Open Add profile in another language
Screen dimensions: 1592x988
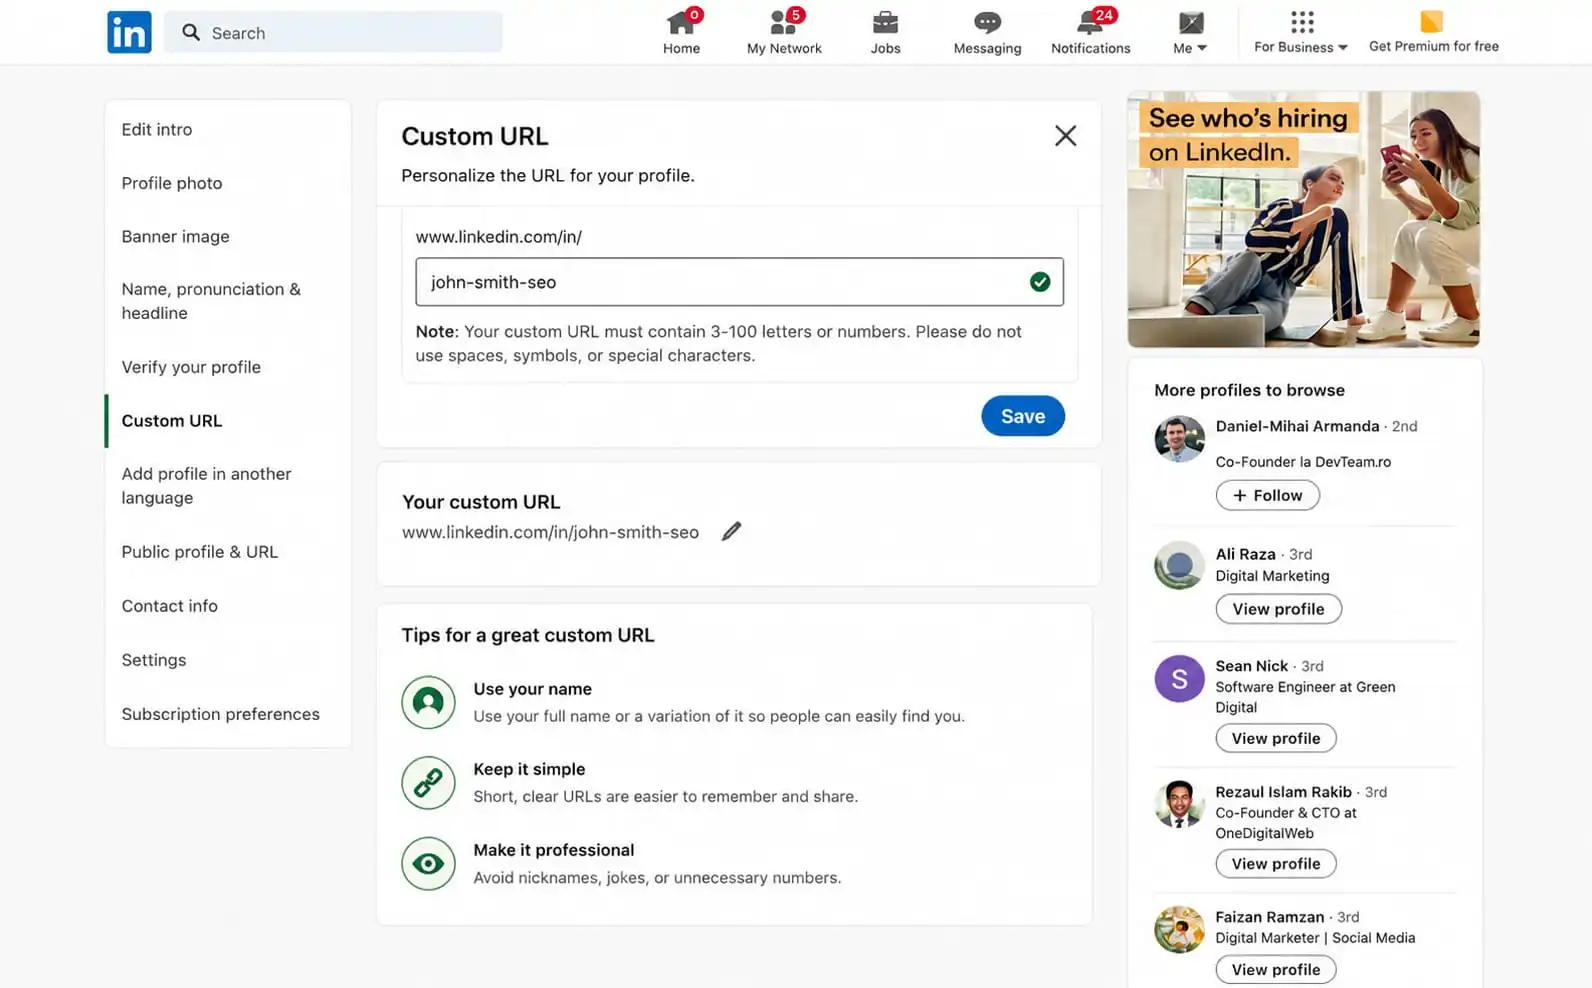[x=206, y=486]
